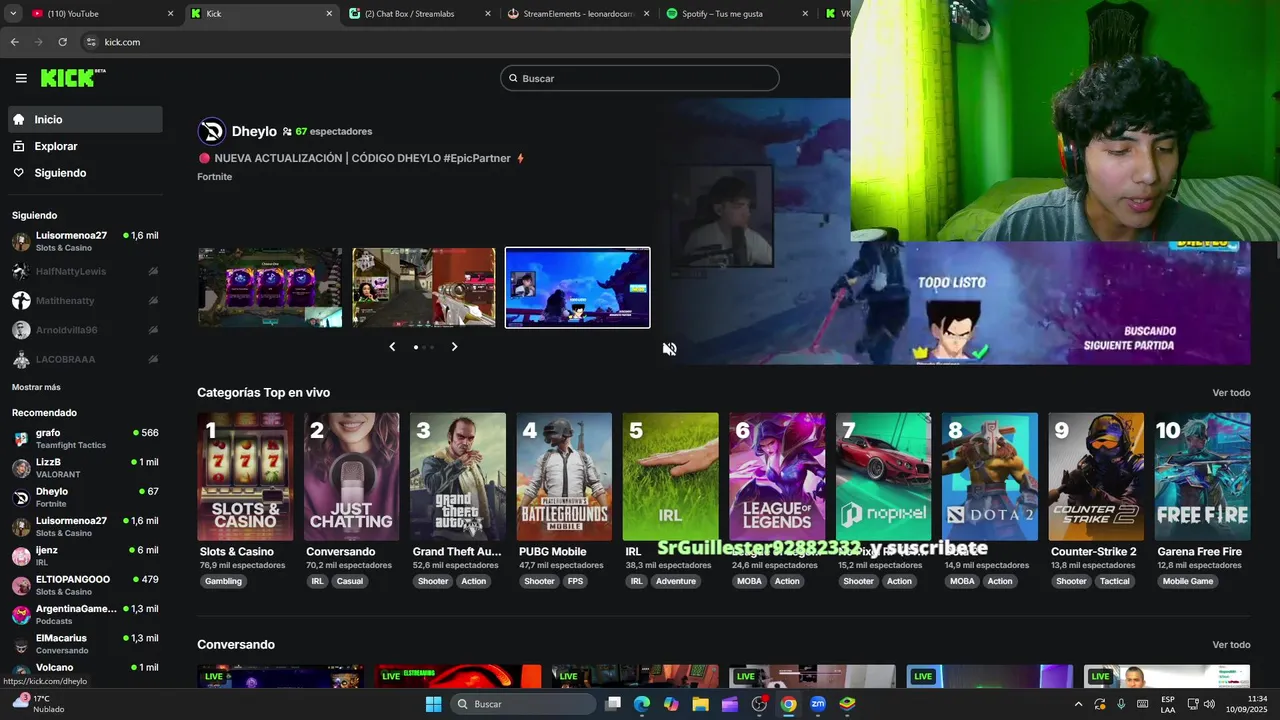This screenshot has height=720, width=1280.
Task: Click the Gambling tag under Slots & Casino
Action: tap(223, 581)
